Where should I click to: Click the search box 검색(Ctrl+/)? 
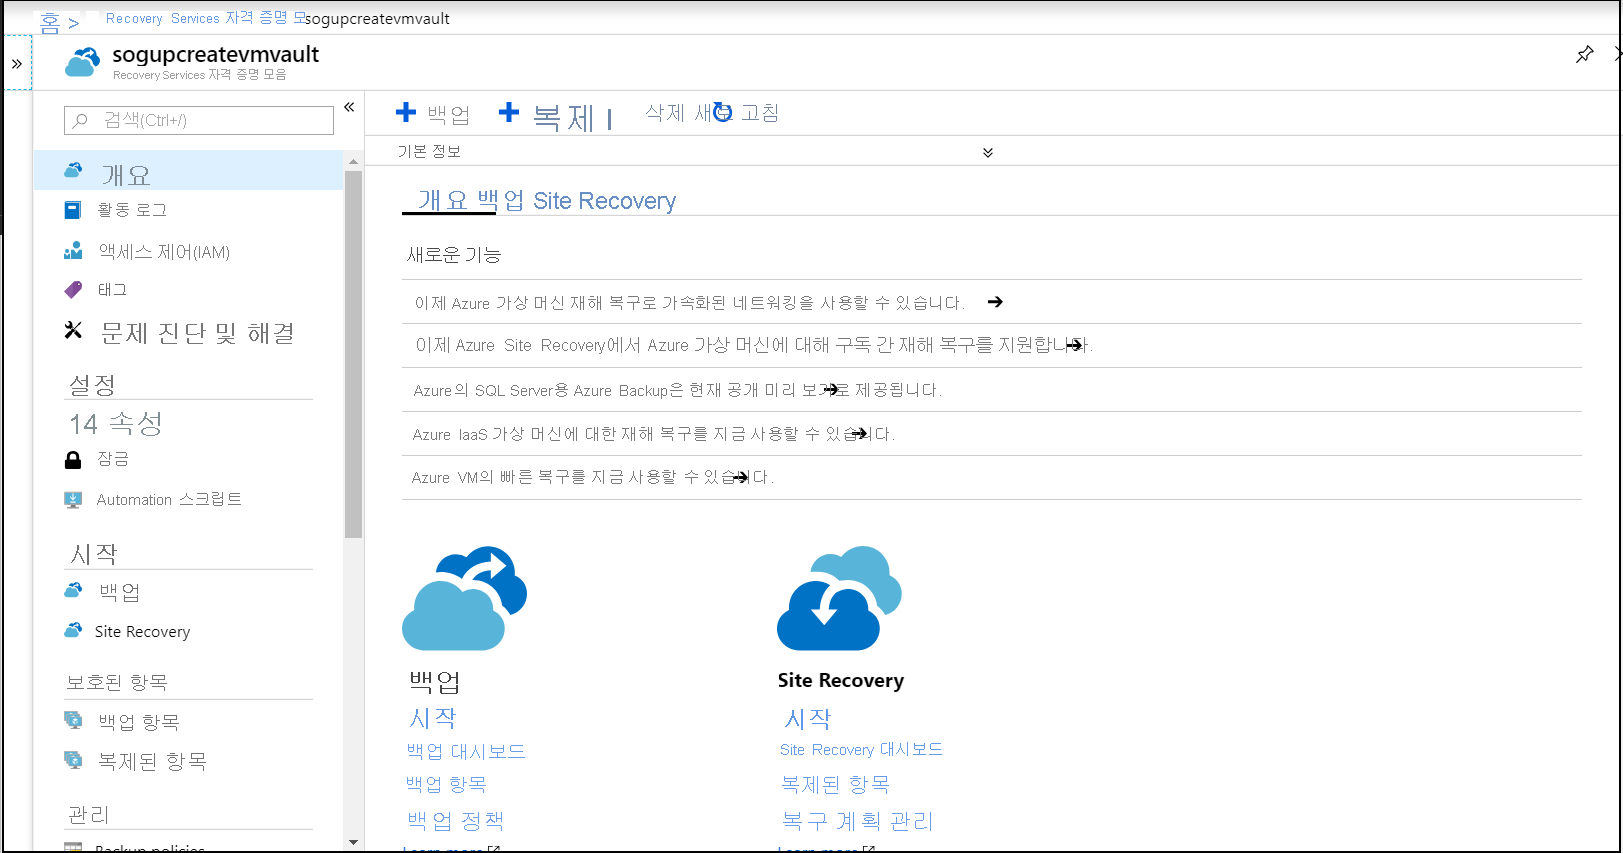click(x=199, y=120)
